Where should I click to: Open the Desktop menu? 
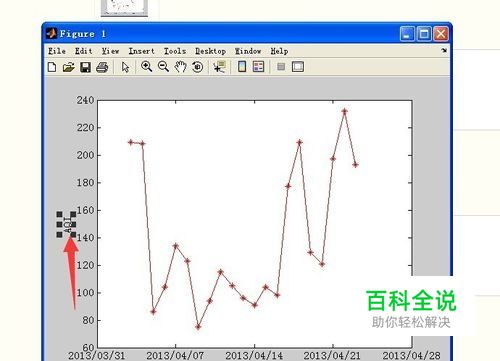pos(210,51)
